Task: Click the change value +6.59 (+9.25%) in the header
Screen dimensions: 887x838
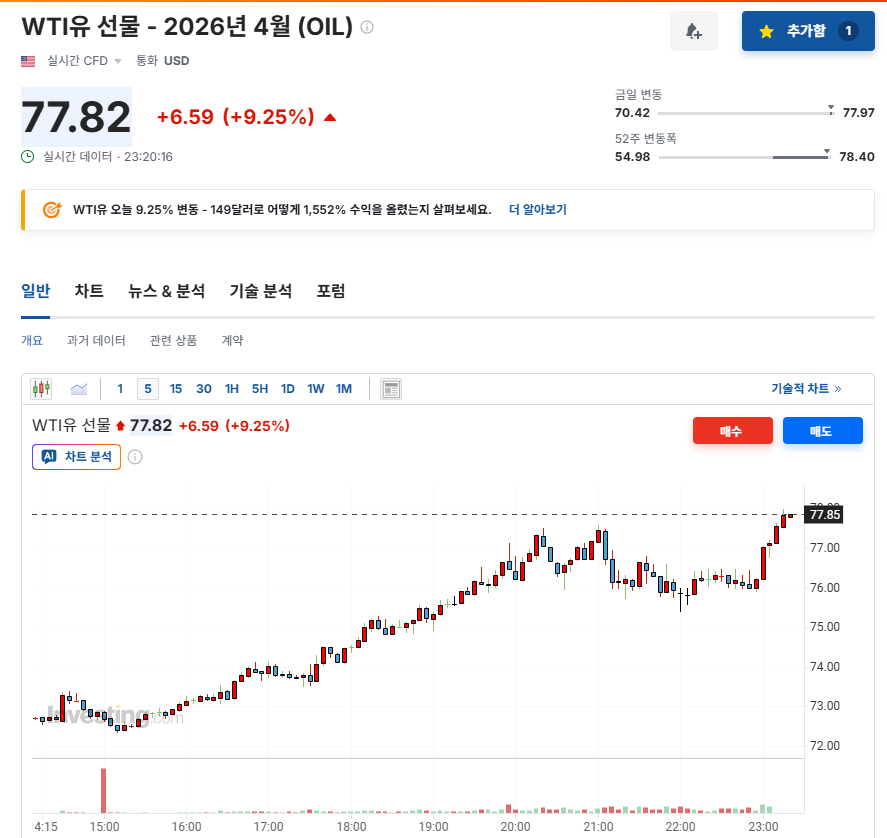Action: (235, 117)
